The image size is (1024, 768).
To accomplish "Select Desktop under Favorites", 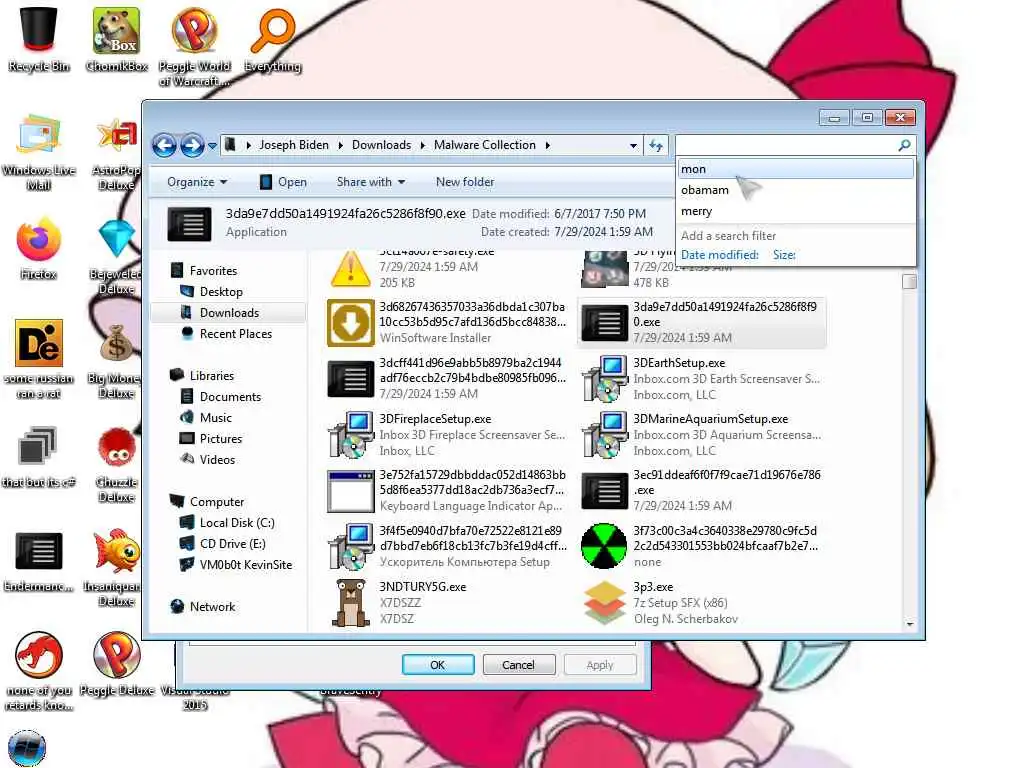I will (x=221, y=291).
